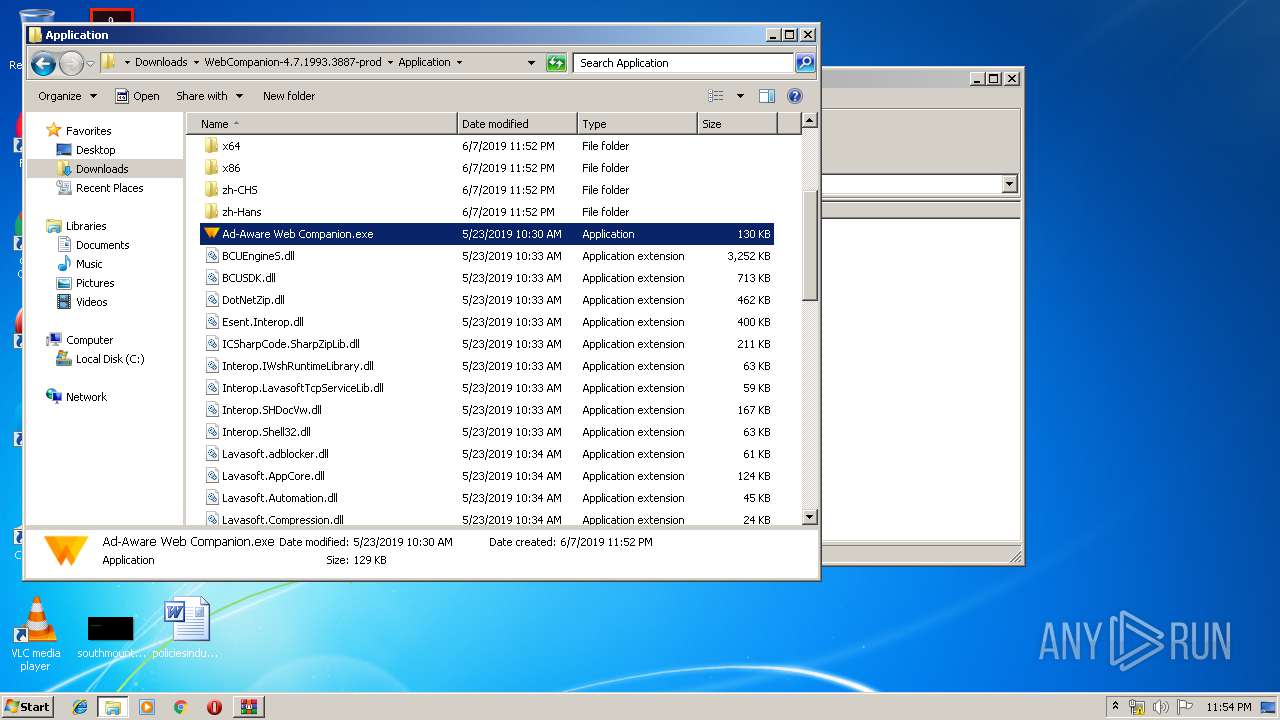
Task: Select the zh-Hans folder icon
Action: coord(211,212)
